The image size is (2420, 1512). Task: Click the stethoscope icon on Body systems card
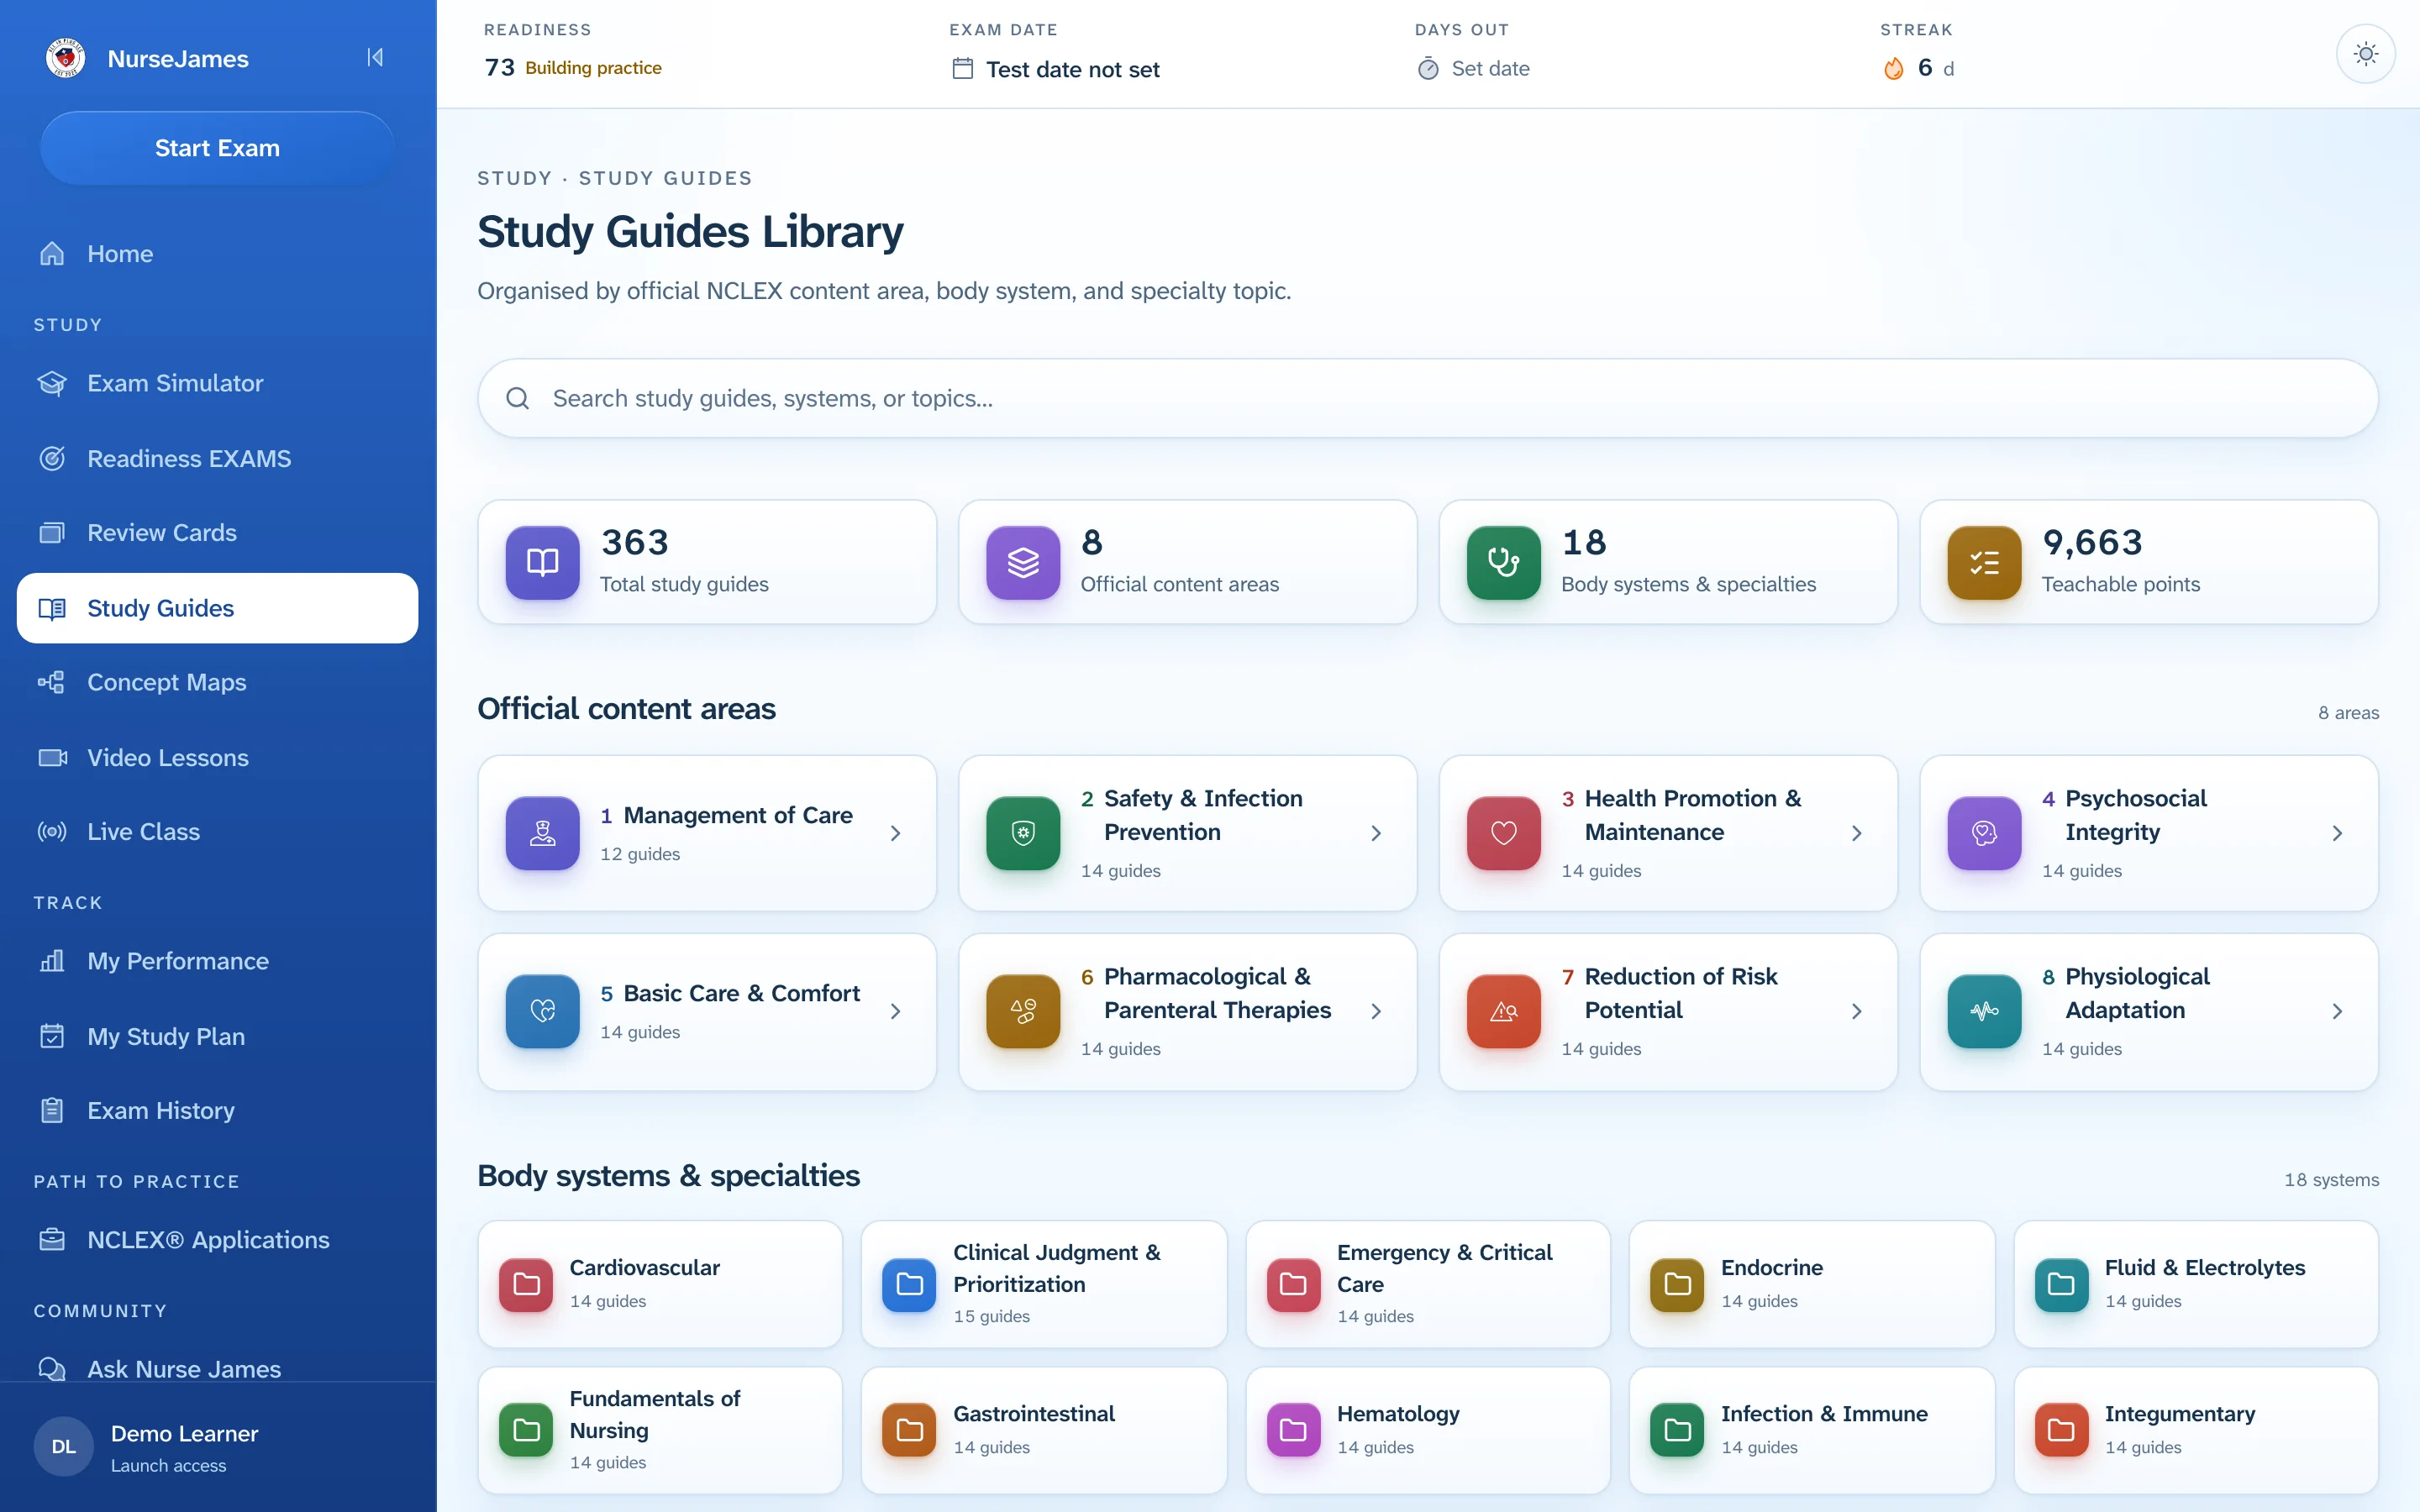pos(1503,562)
